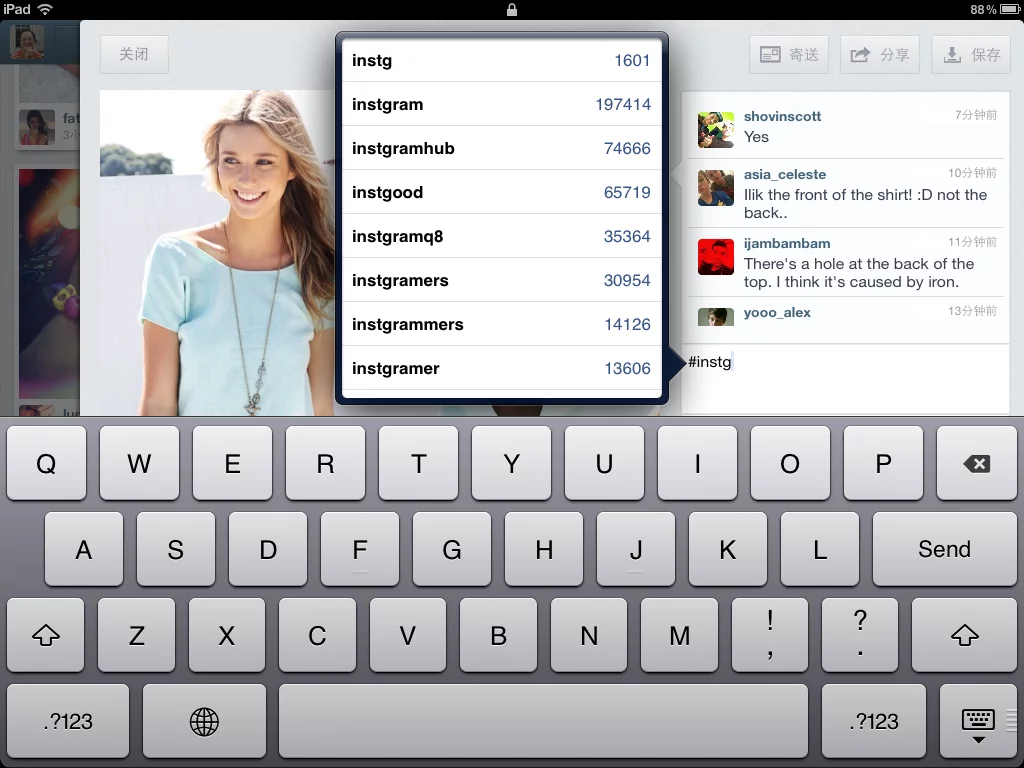Tap the Y key
This screenshot has width=1024, height=768.
pyautogui.click(x=511, y=463)
